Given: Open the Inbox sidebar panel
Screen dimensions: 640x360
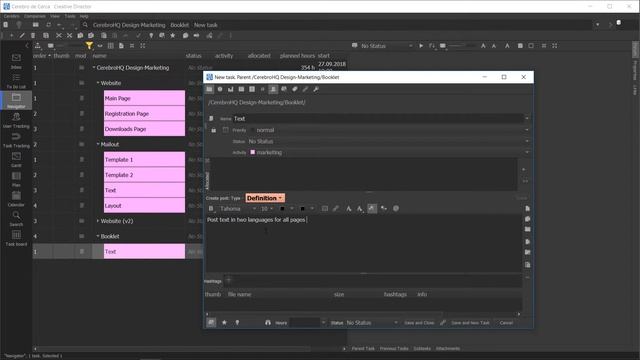Looking at the screenshot, I should pos(16,61).
